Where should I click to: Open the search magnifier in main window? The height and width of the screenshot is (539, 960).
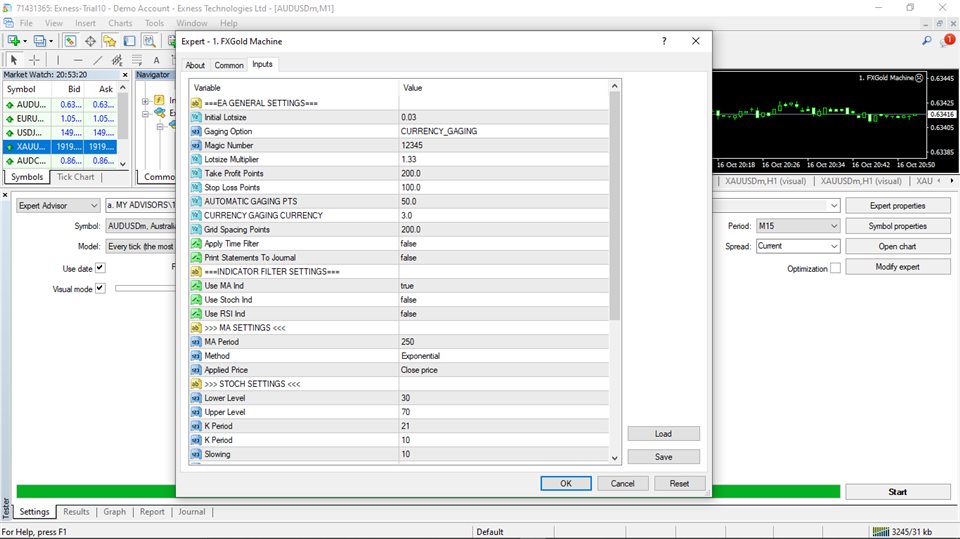click(927, 40)
